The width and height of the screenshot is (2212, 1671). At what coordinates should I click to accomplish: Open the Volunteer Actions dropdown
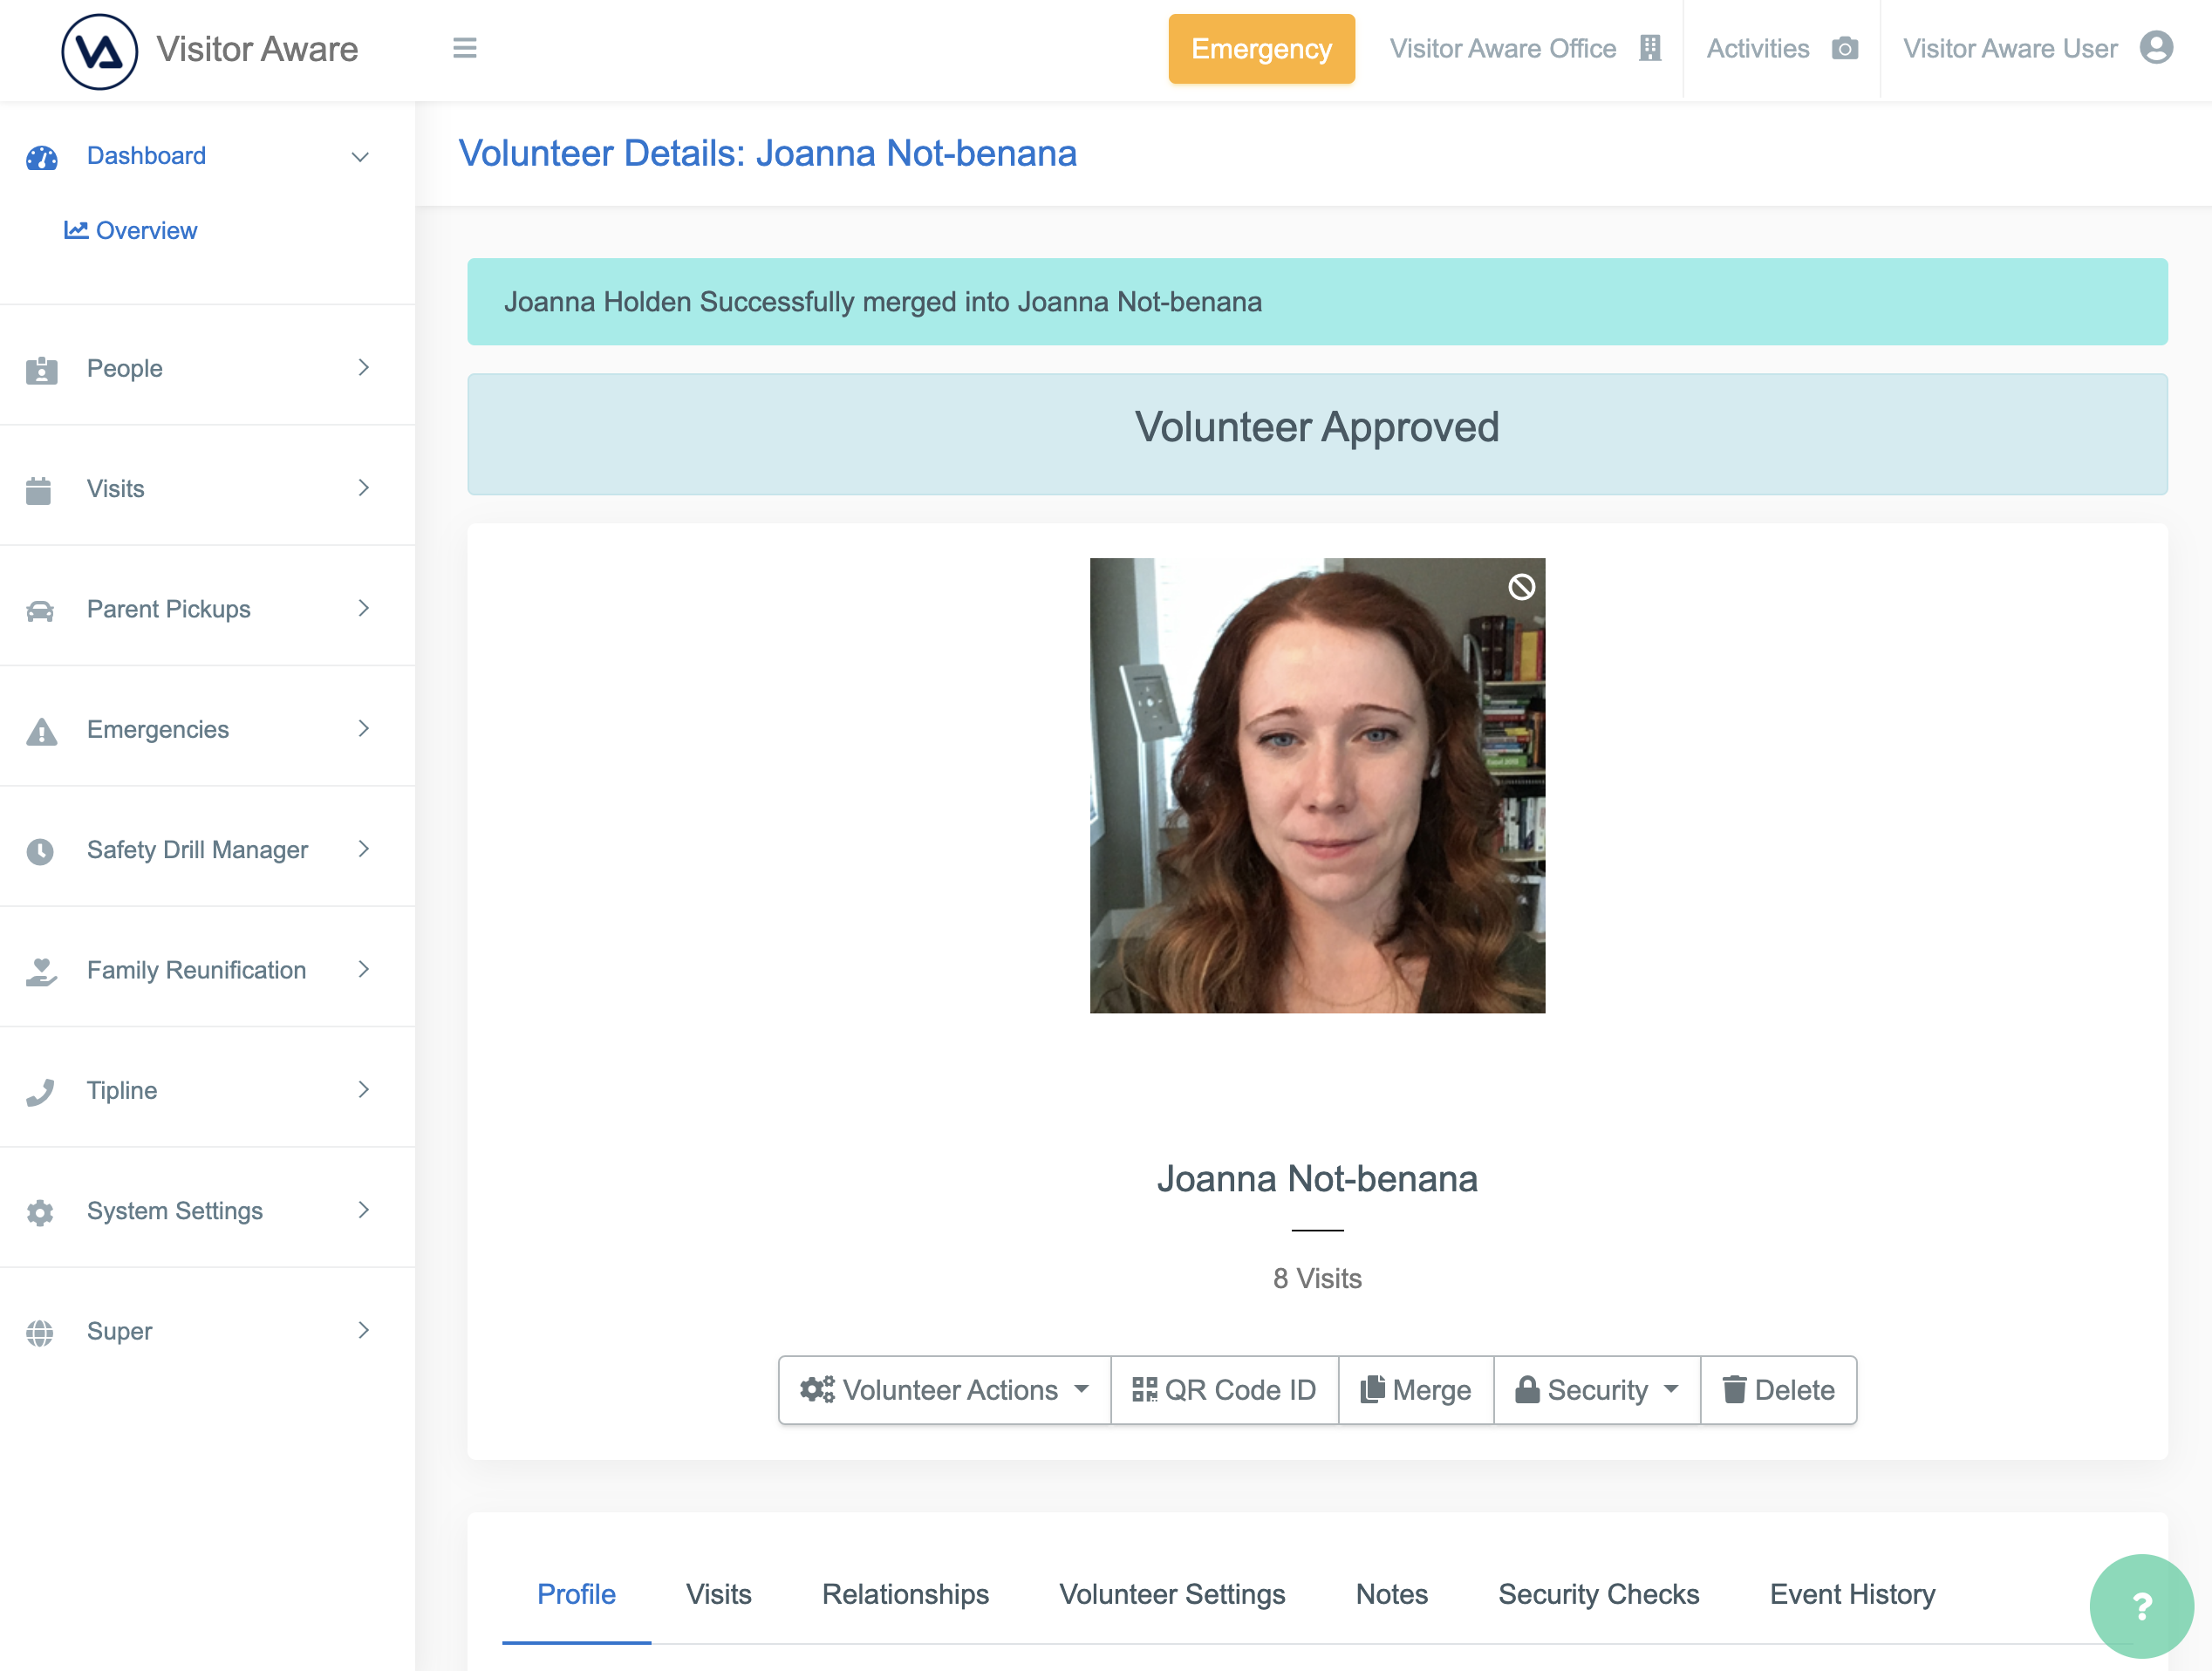(944, 1389)
